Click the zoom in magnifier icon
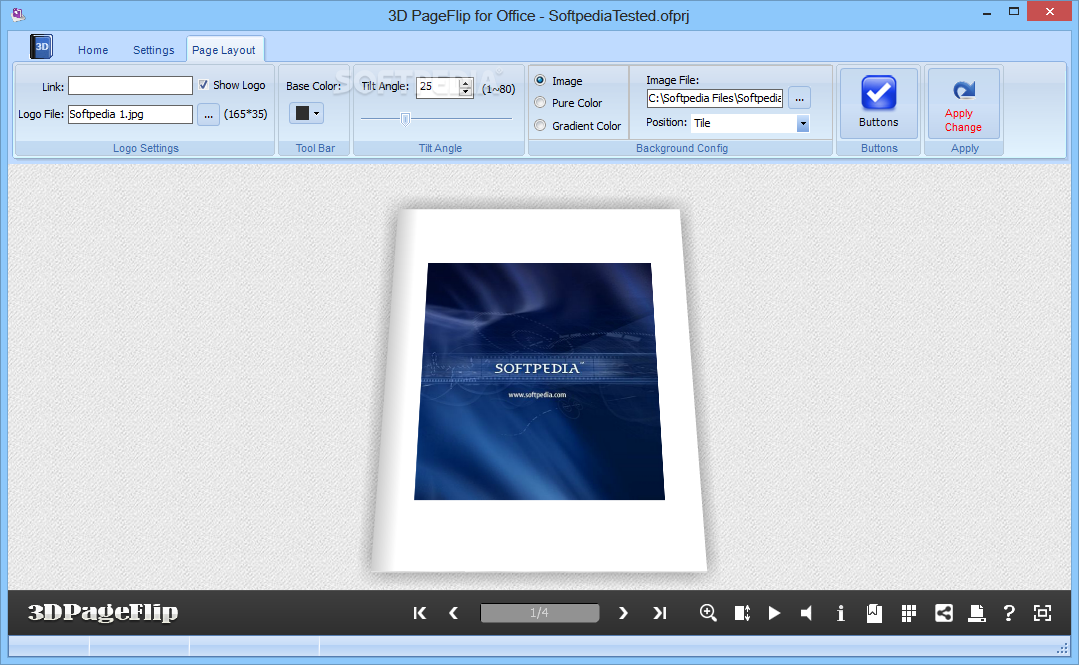 point(708,613)
